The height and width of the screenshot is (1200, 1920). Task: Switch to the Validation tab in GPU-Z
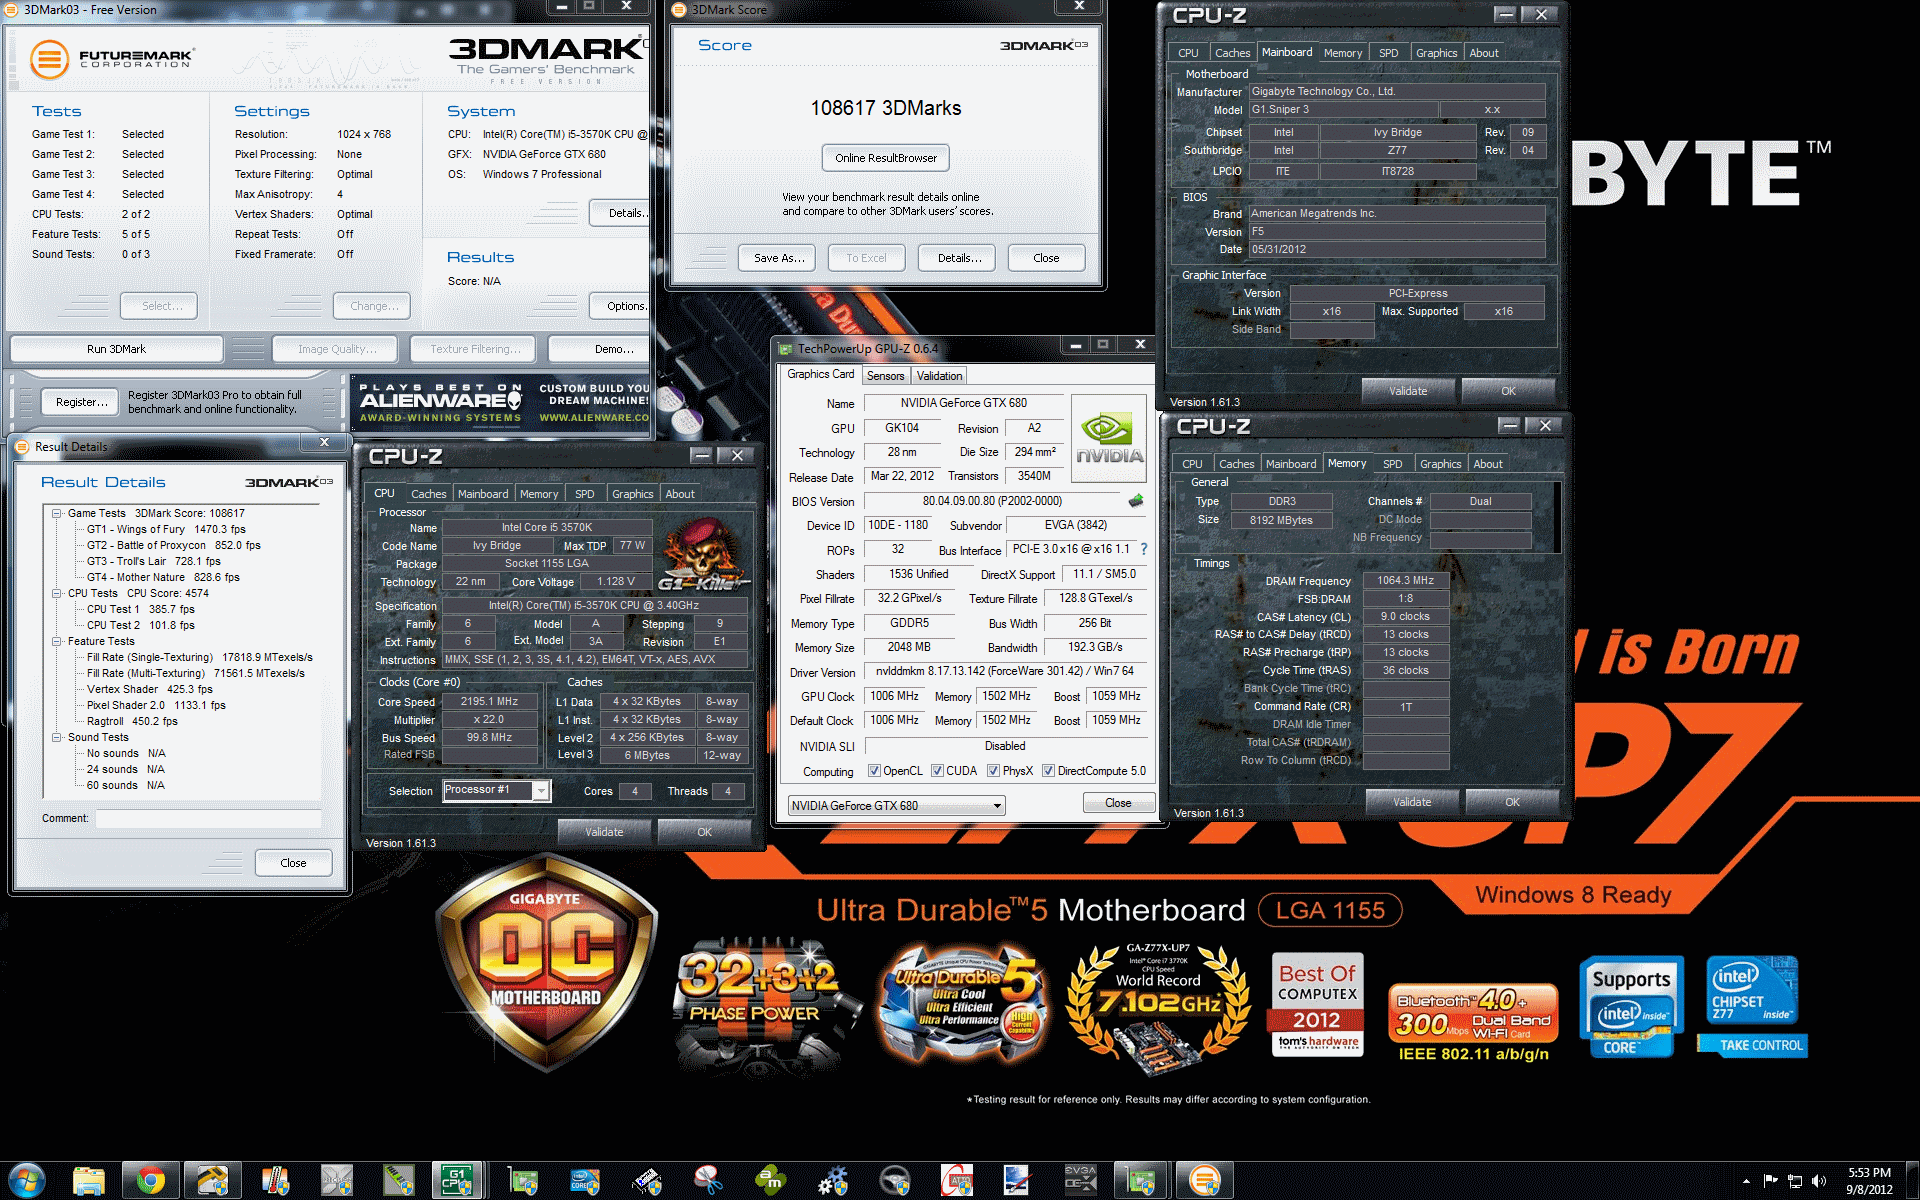click(x=939, y=376)
